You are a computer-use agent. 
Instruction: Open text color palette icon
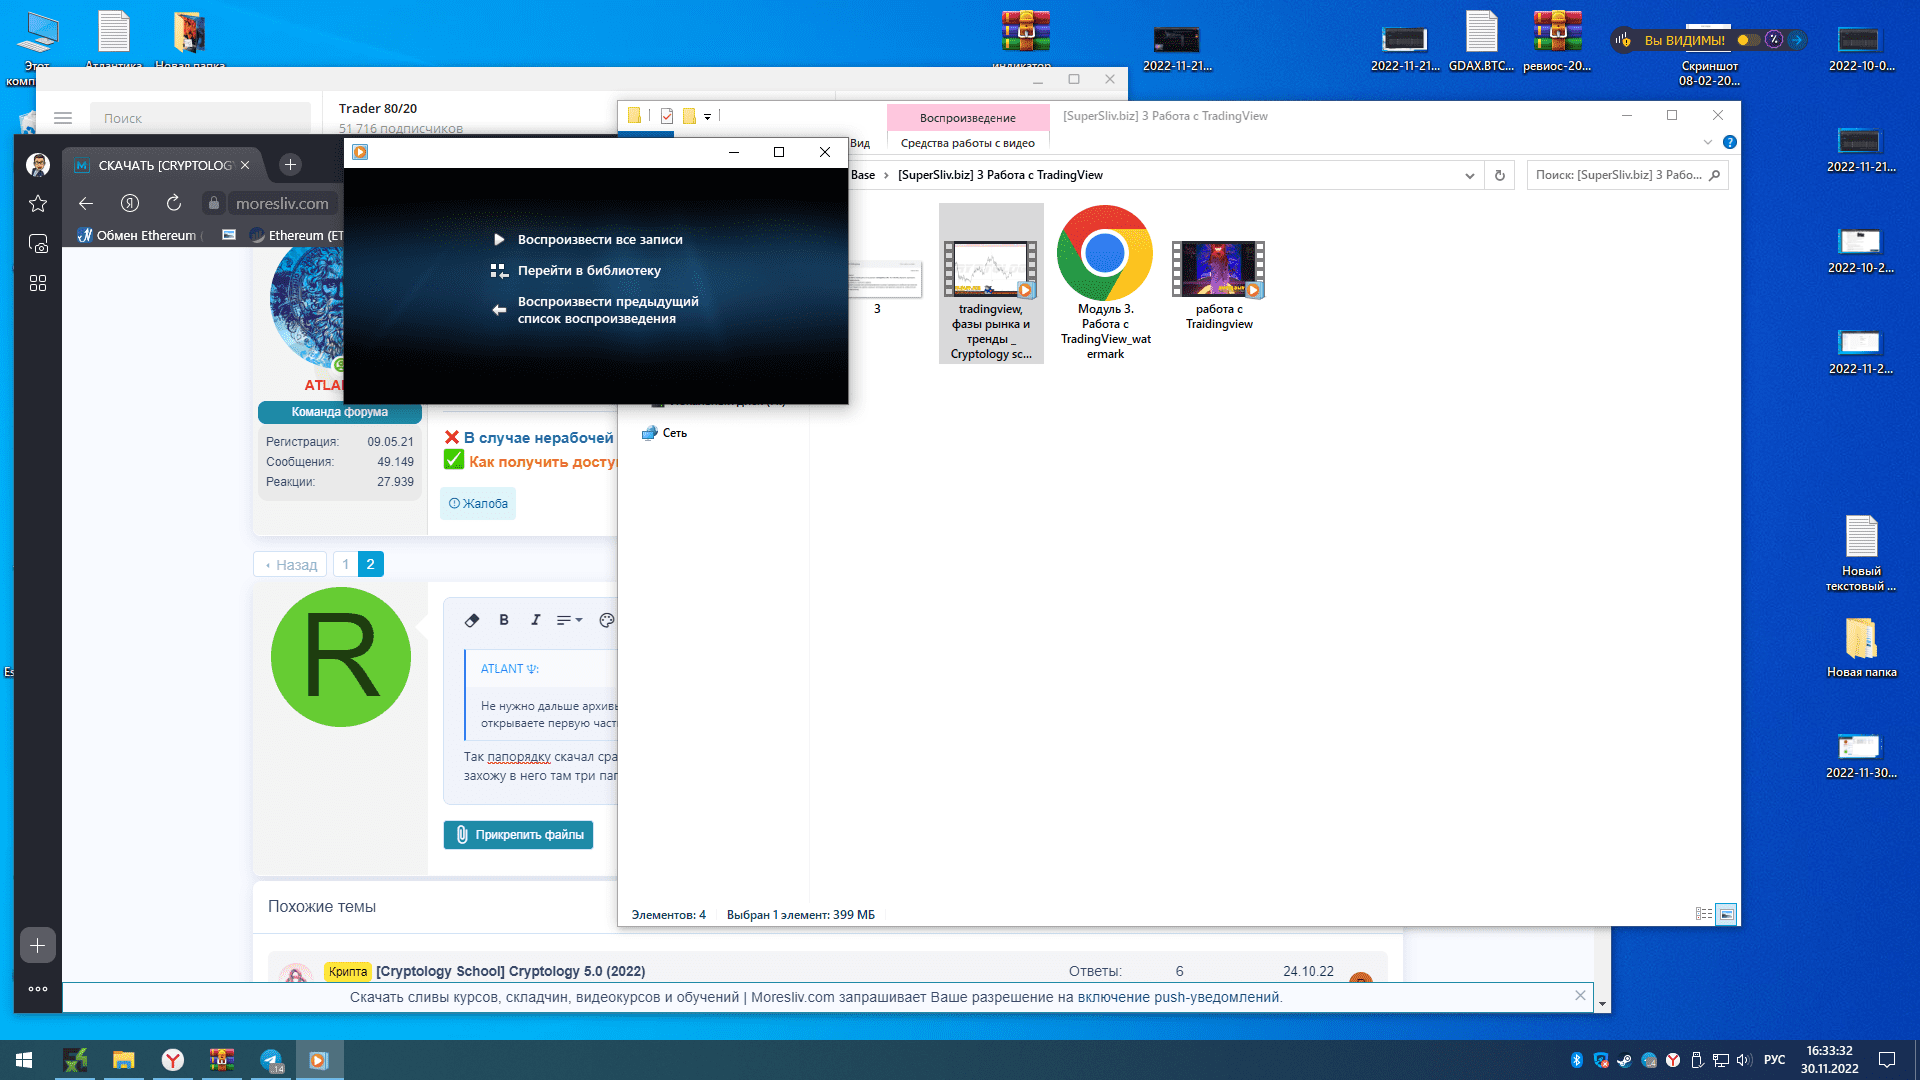[606, 620]
